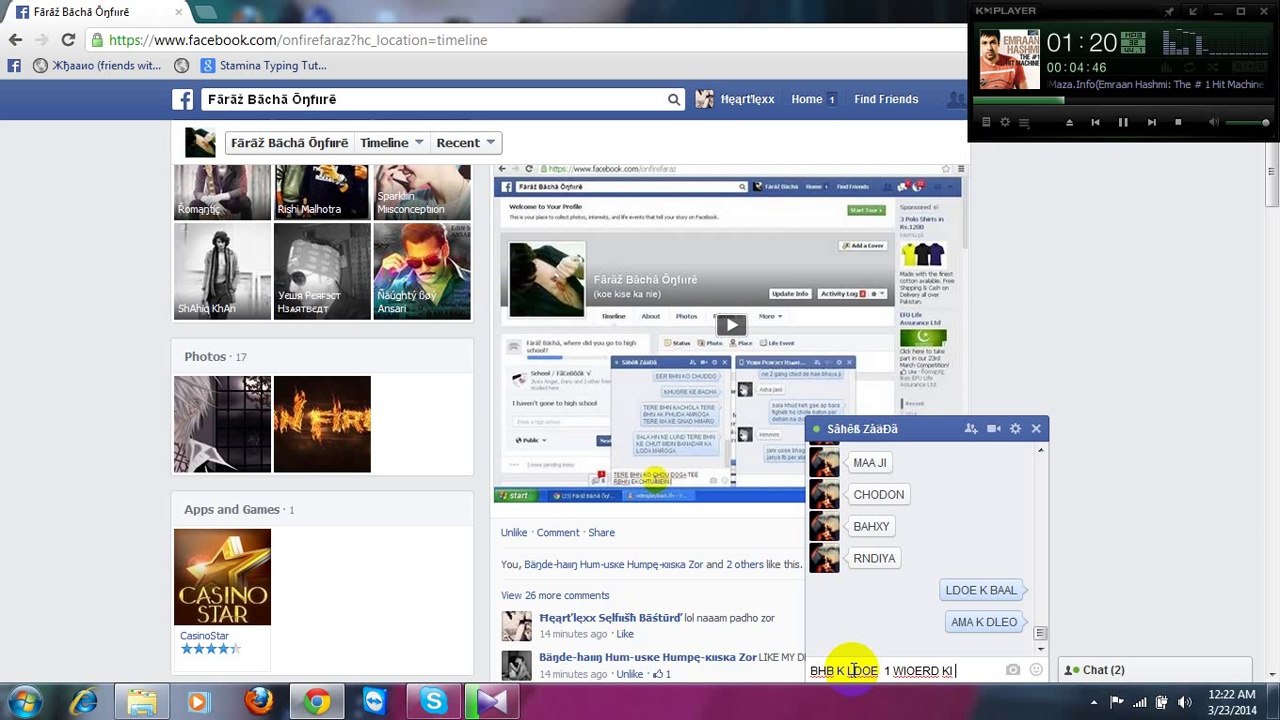Launch Internet Explorer from taskbar
The image size is (1280, 720).
[x=84, y=702]
